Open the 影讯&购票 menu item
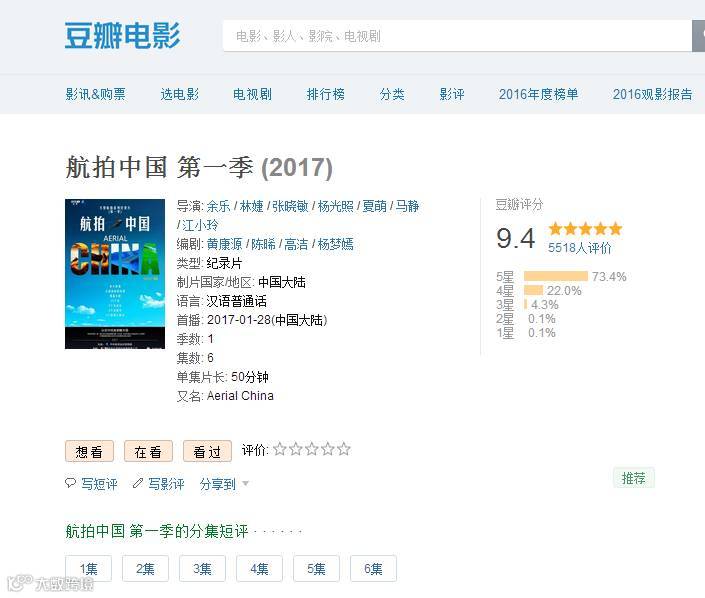 coord(95,94)
